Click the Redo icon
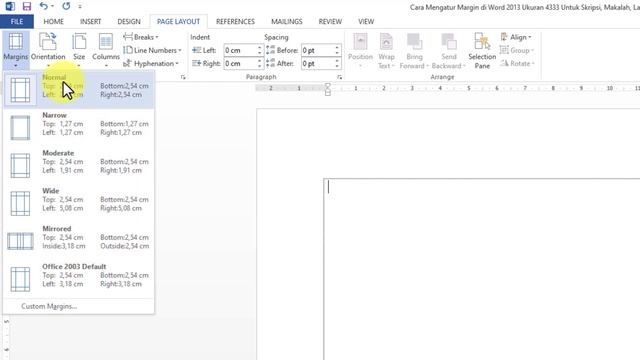 click(x=66, y=6)
